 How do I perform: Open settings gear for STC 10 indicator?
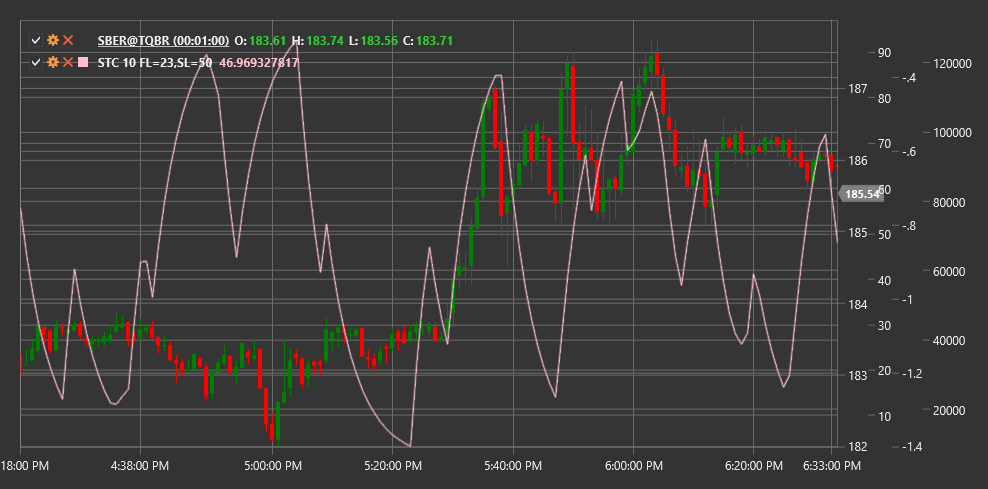(53, 62)
